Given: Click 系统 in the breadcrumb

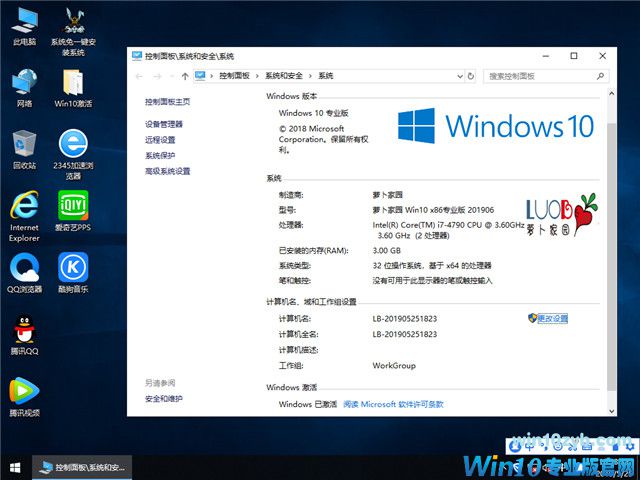Looking at the screenshot, I should [326, 76].
